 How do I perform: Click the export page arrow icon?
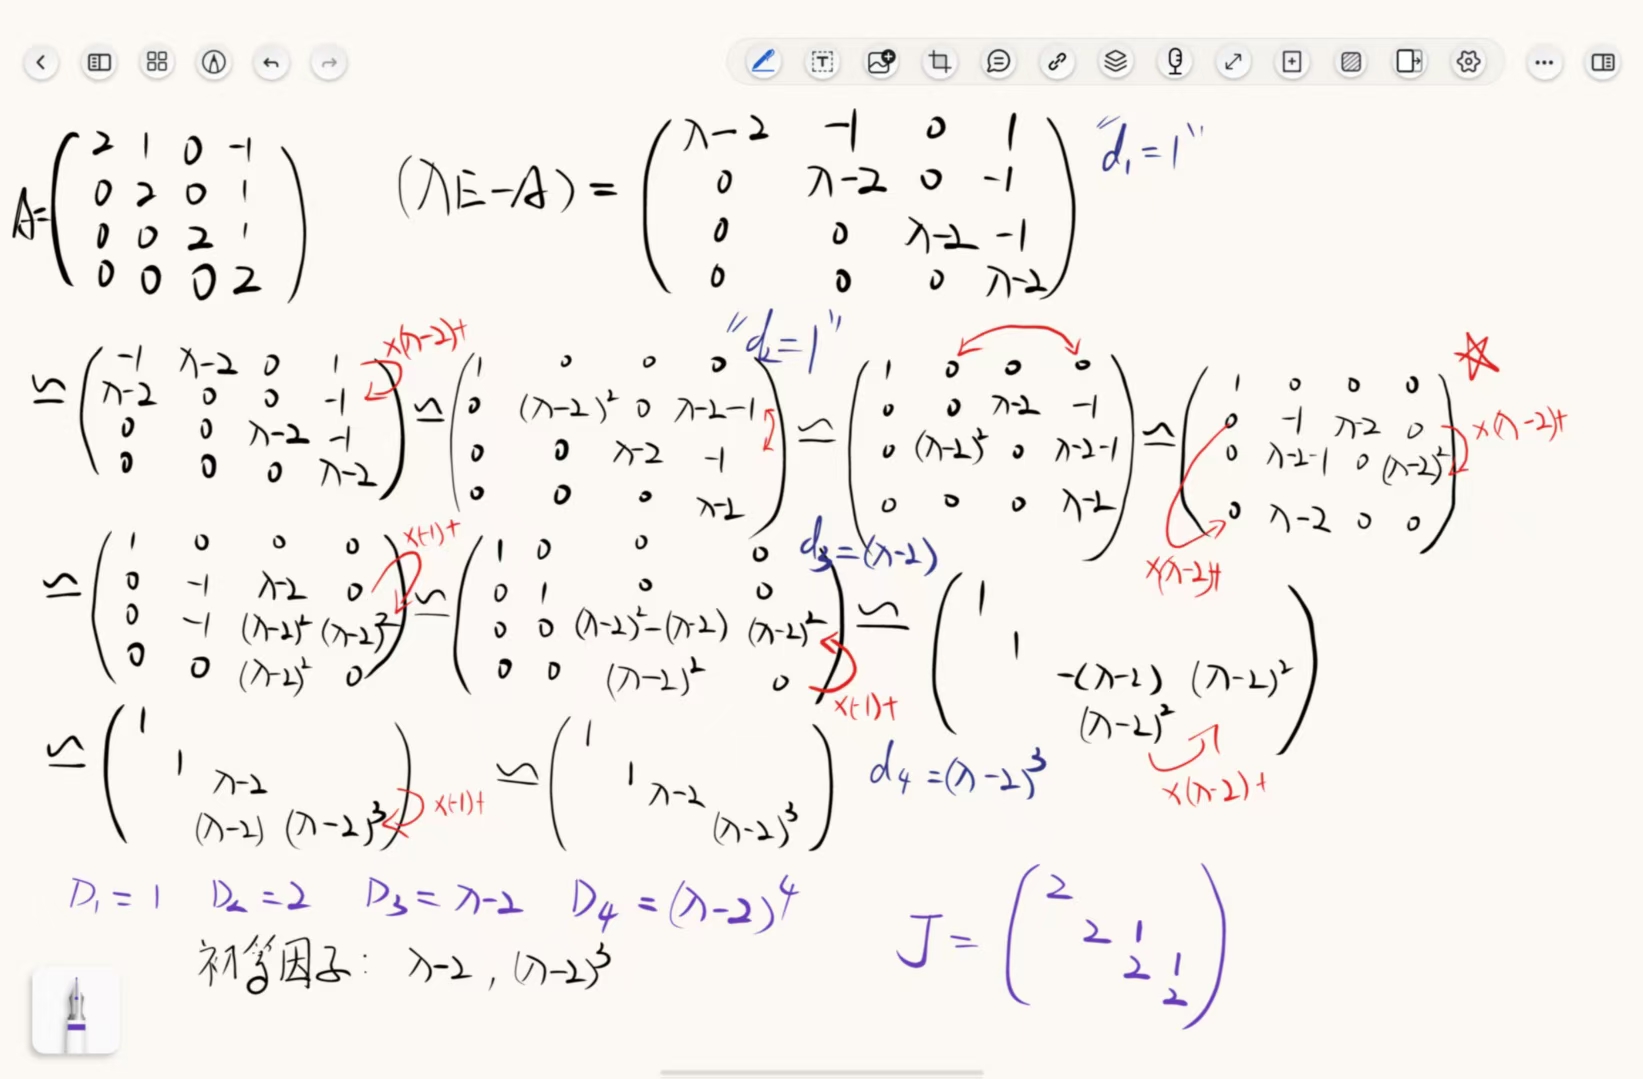pos(1410,62)
